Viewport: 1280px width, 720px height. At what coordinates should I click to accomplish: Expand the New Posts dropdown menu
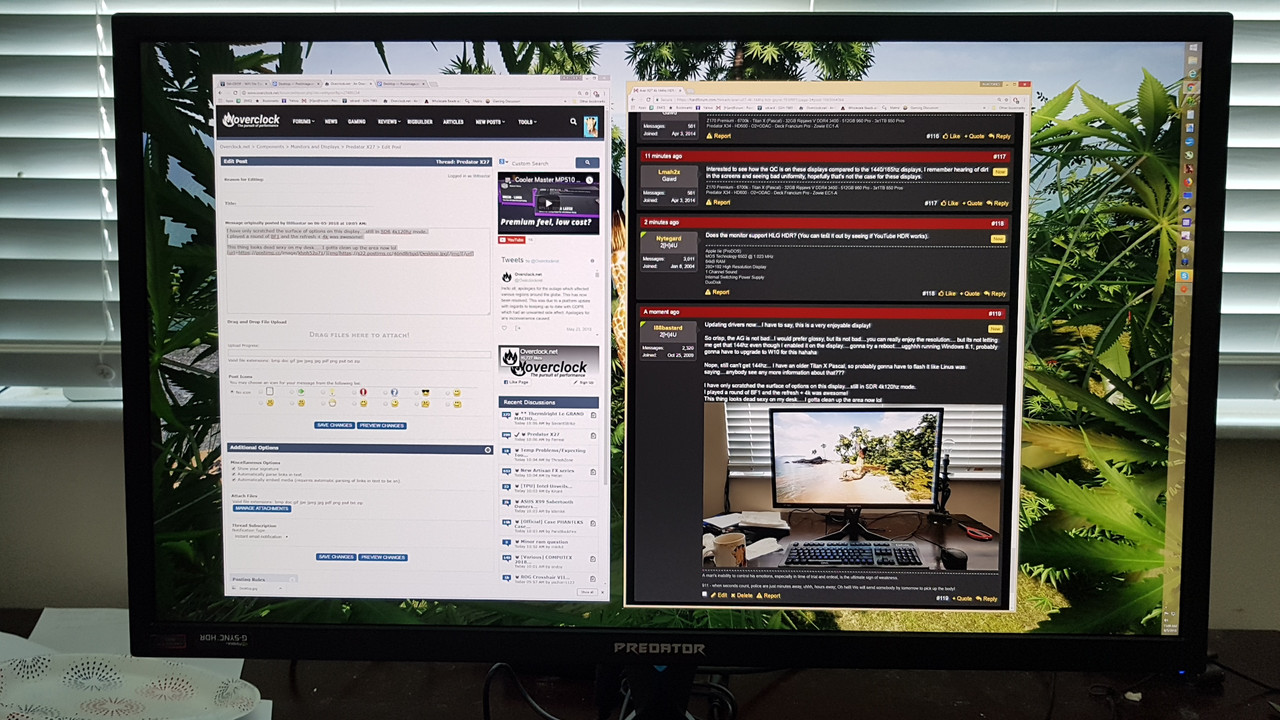coord(490,122)
